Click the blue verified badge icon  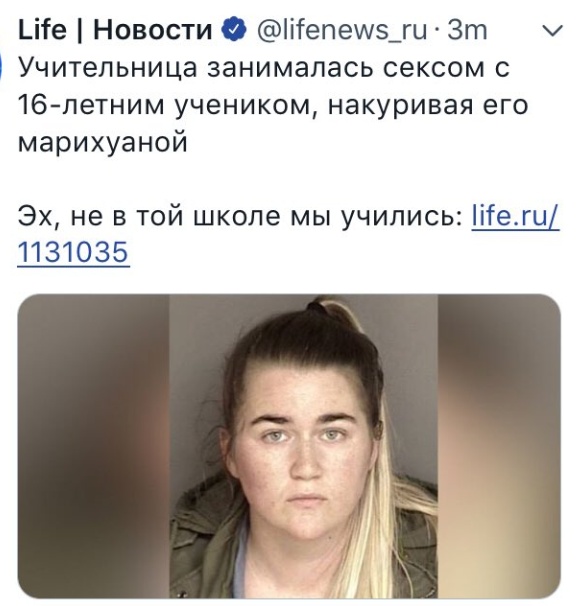tap(234, 30)
